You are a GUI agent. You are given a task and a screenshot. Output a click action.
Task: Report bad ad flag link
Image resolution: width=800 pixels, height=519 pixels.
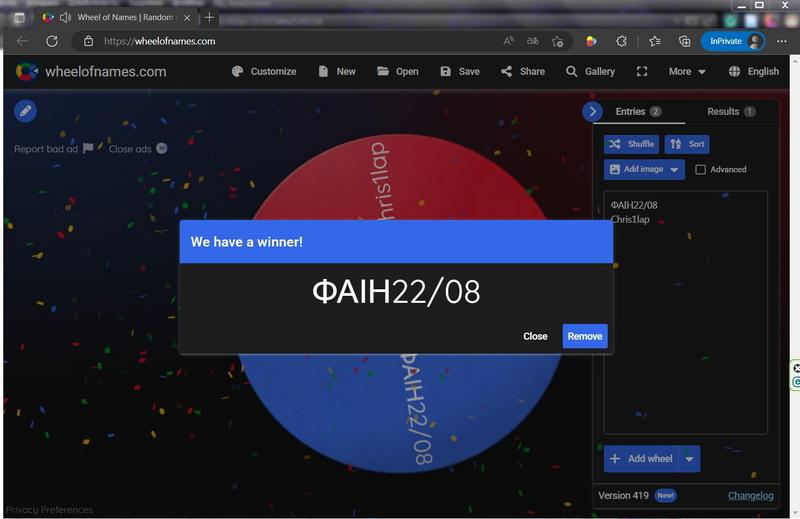[x=54, y=149]
